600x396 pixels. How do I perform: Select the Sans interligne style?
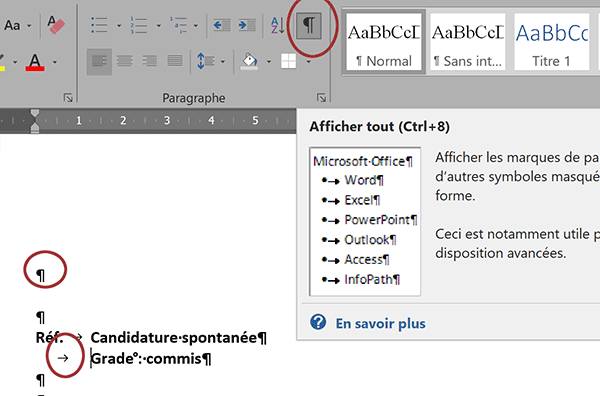pos(468,42)
